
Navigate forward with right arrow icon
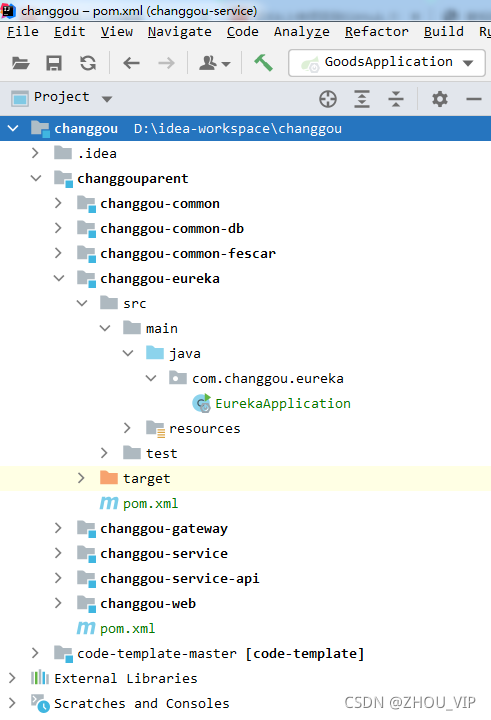coord(166,63)
